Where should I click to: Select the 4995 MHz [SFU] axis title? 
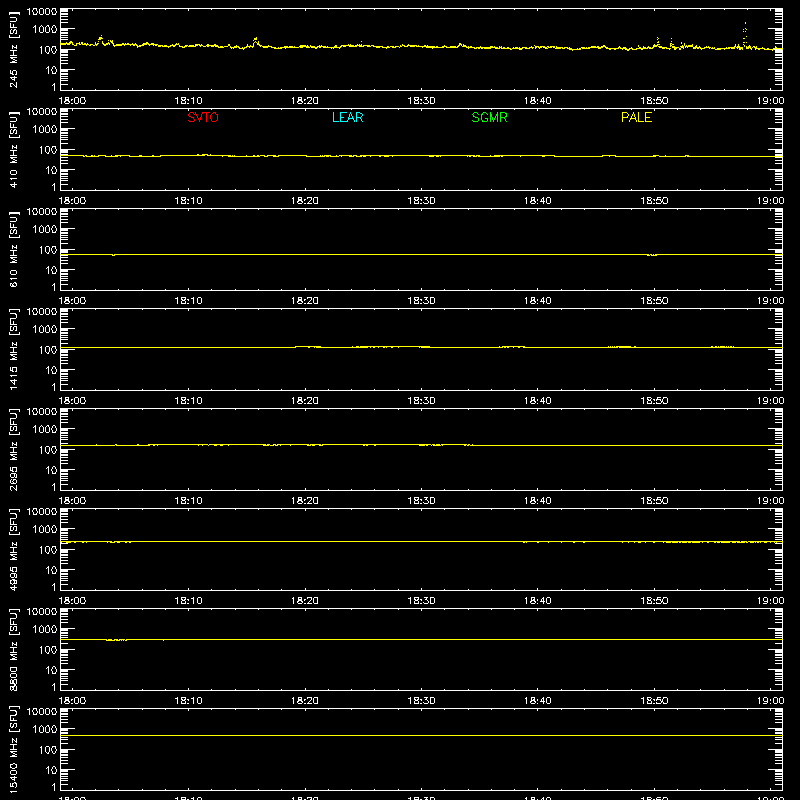(x=14, y=549)
